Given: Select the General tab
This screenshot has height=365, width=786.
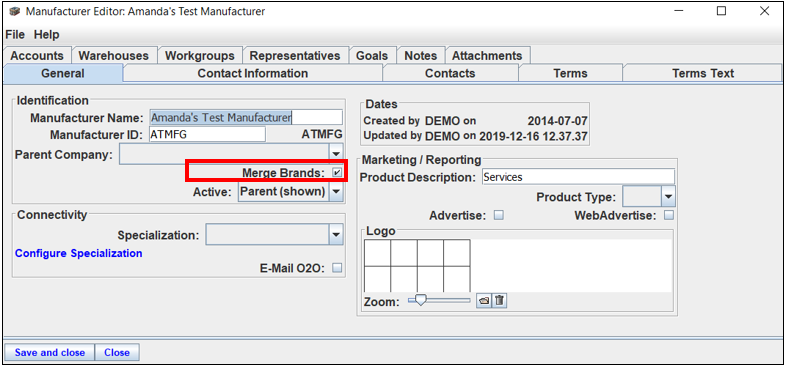Looking at the screenshot, I should [x=63, y=73].
